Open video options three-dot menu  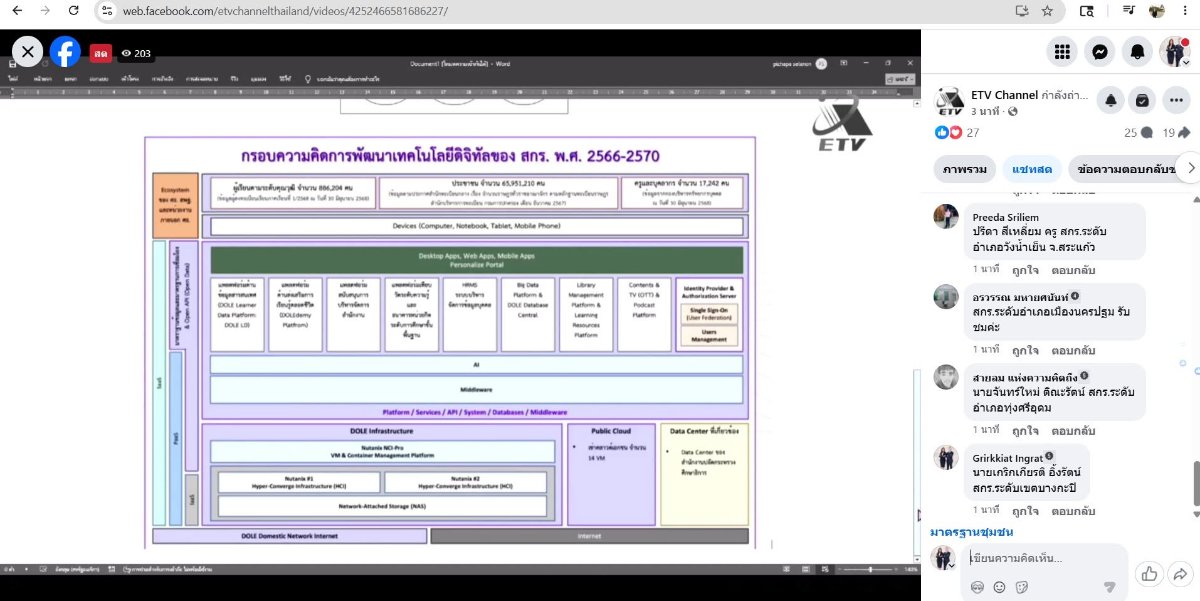click(x=1177, y=100)
